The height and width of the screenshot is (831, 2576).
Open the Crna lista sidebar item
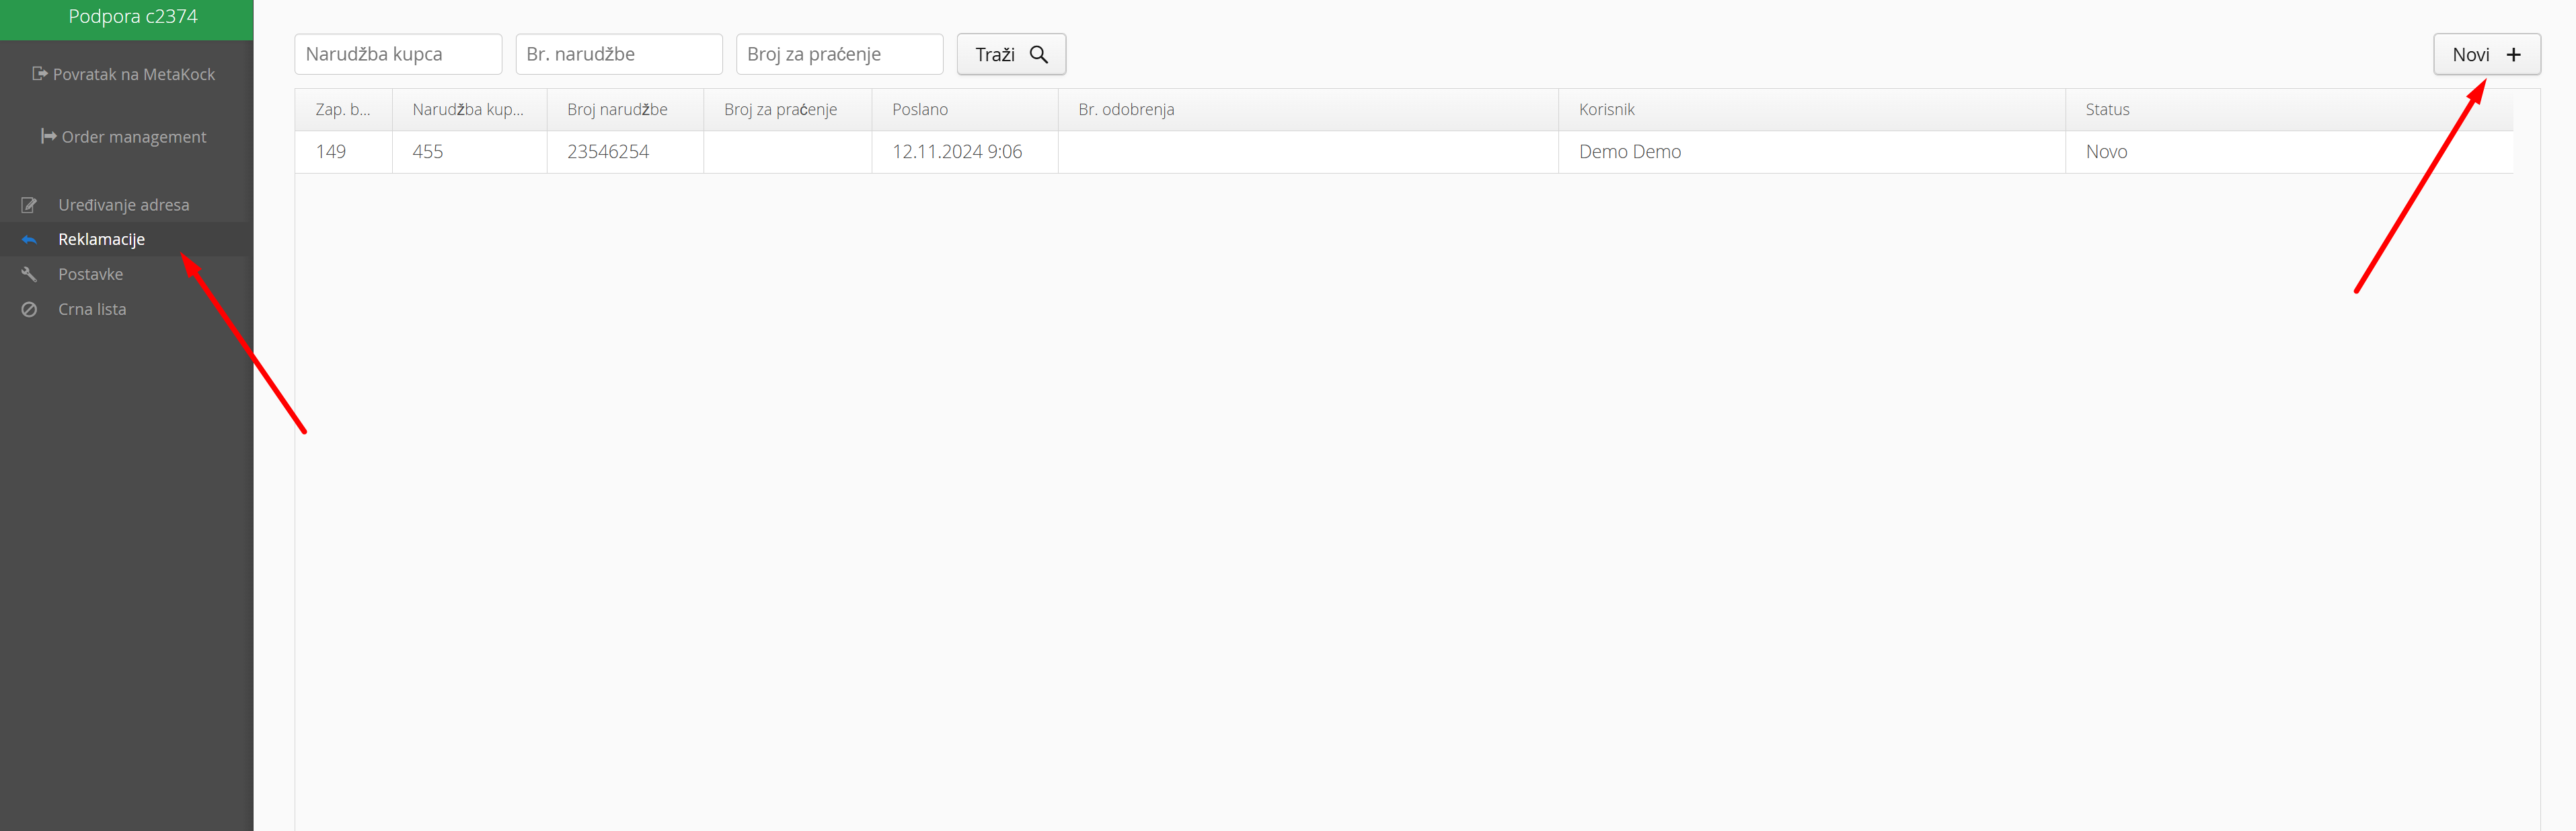(92, 310)
